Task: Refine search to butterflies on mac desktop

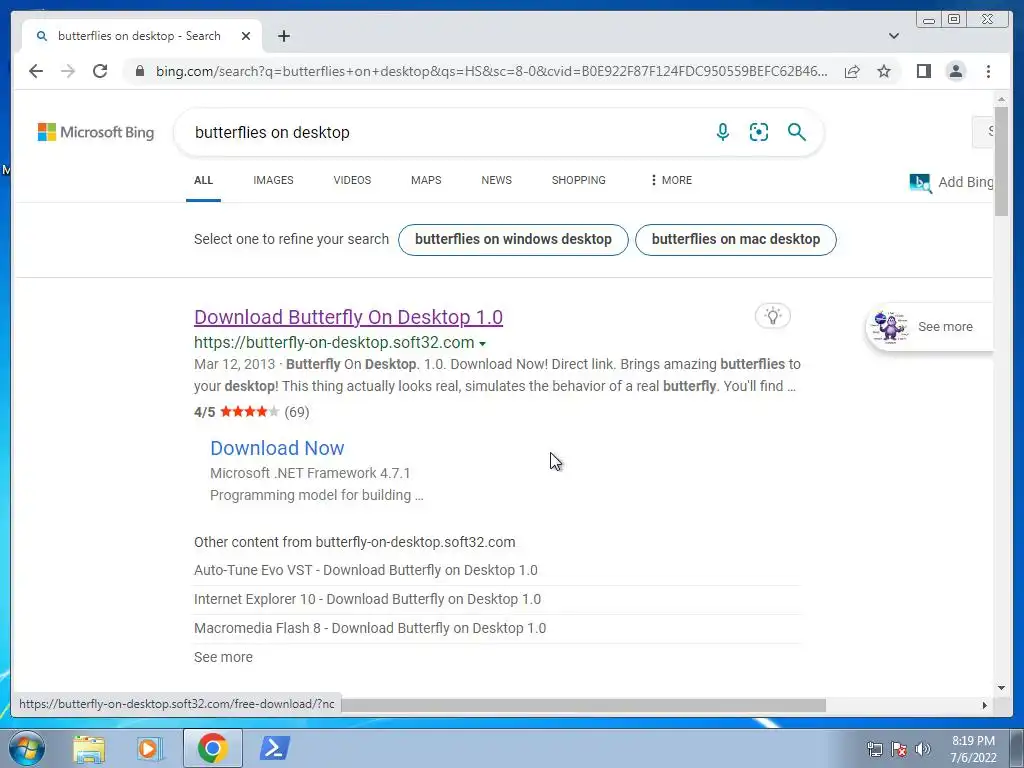Action: (735, 240)
